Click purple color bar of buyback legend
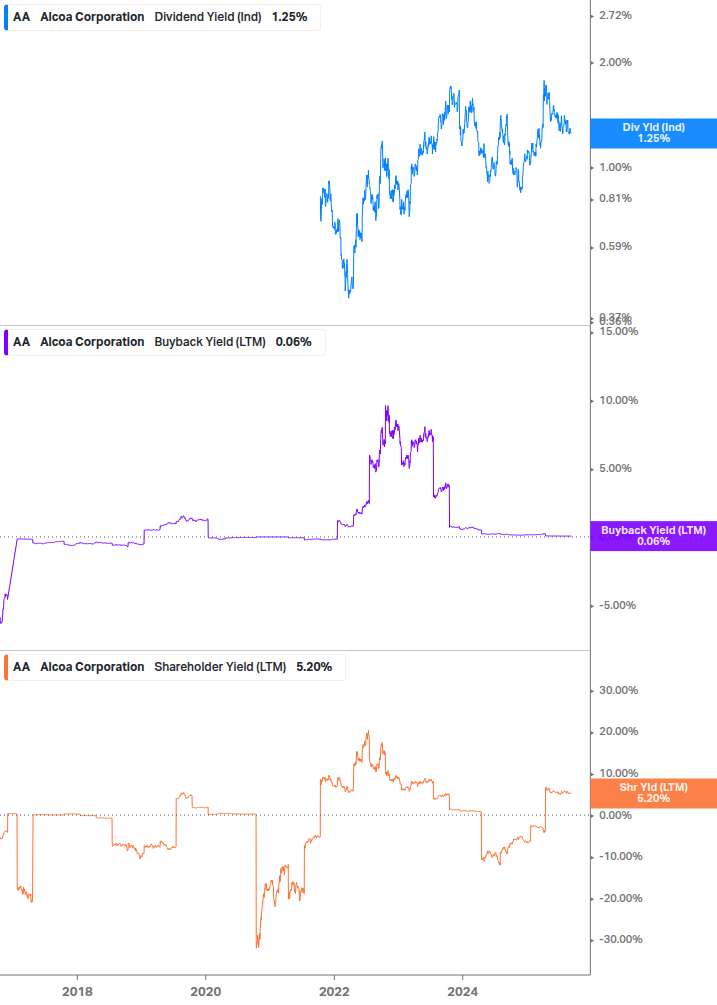 tap(6, 342)
